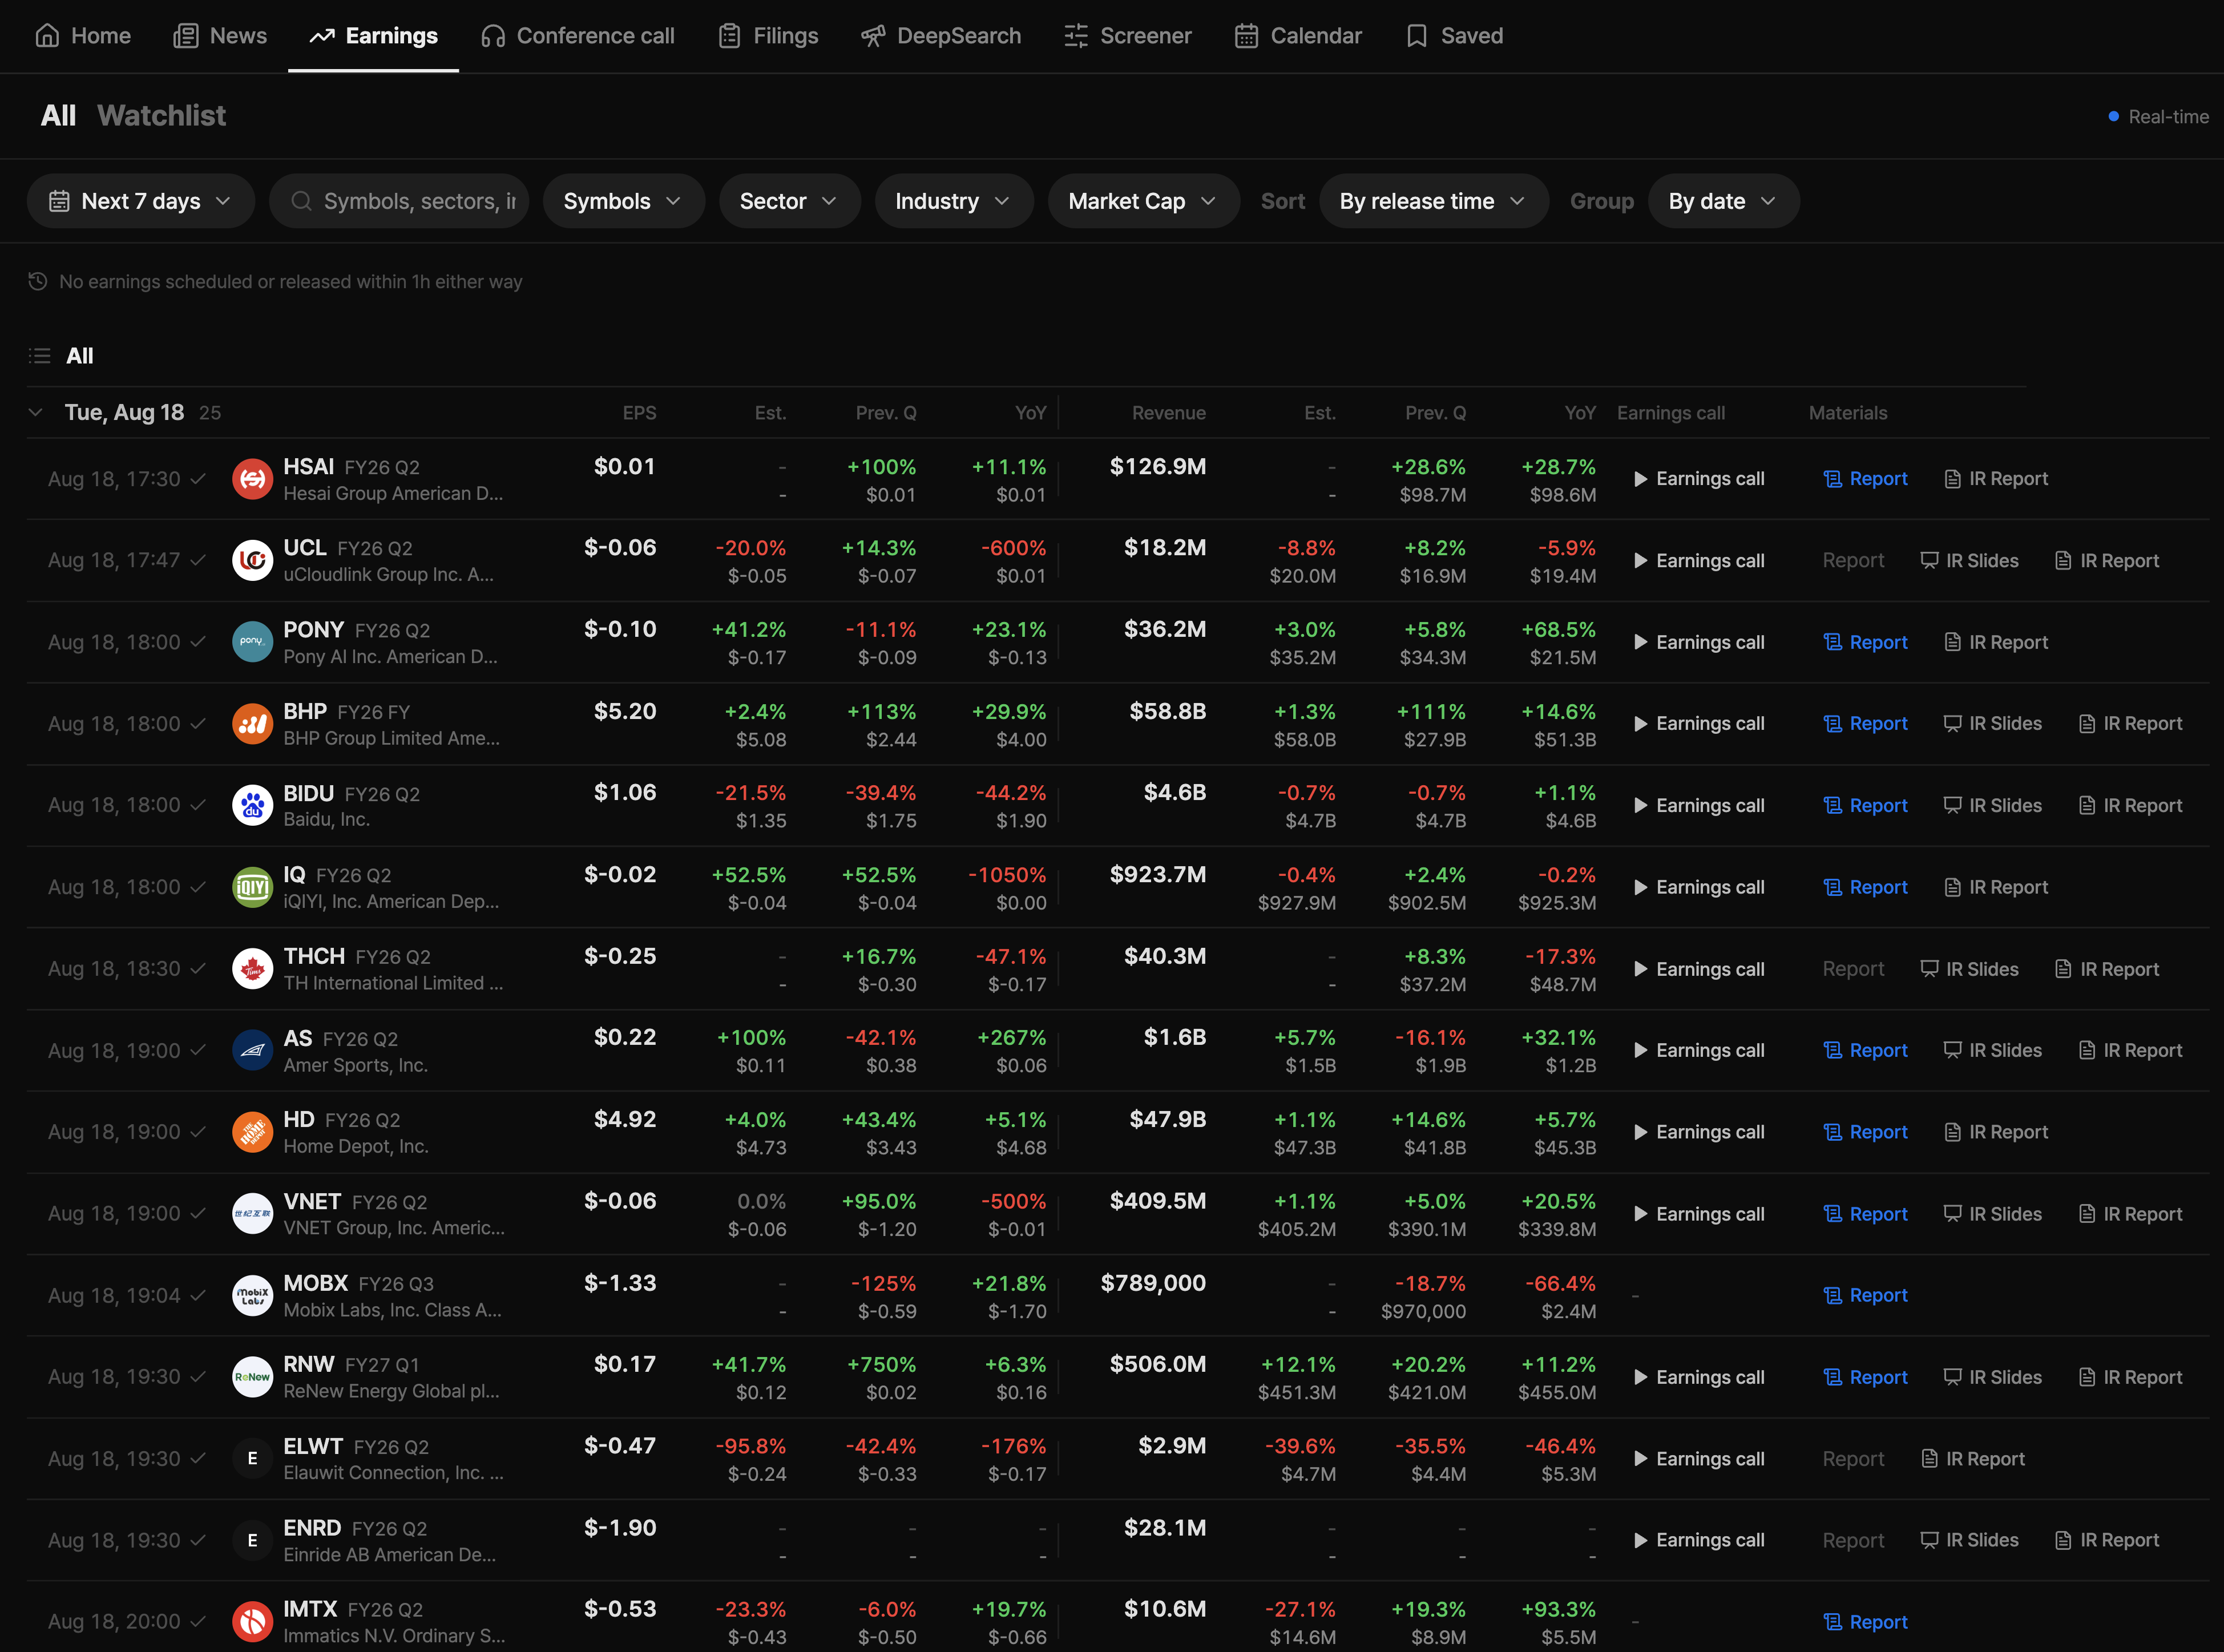
Task: Open IR Slides for UCL
Action: tap(1969, 561)
